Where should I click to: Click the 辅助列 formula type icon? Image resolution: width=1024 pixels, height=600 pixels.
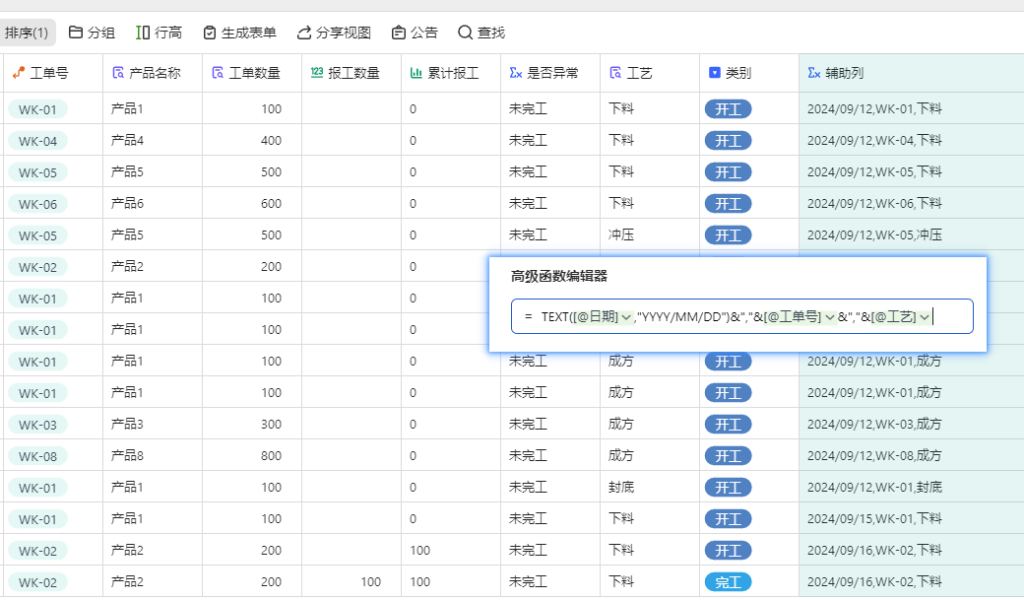point(814,72)
